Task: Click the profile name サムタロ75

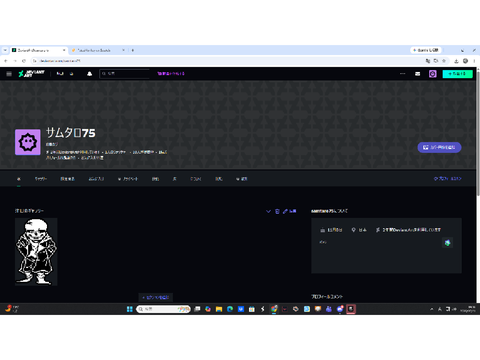Action: tap(71, 133)
